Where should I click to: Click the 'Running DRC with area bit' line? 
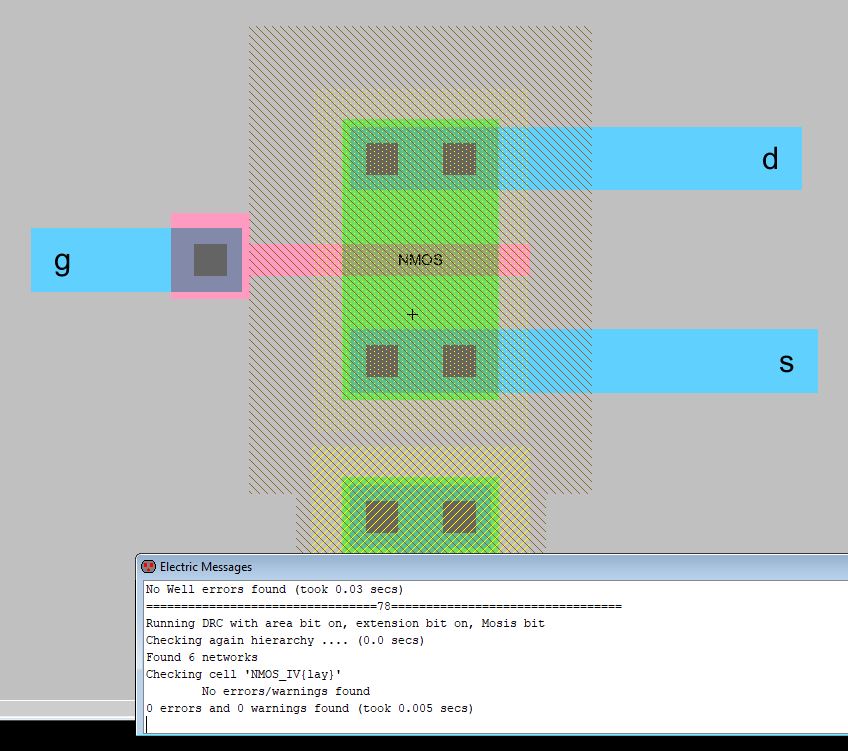pos(345,623)
